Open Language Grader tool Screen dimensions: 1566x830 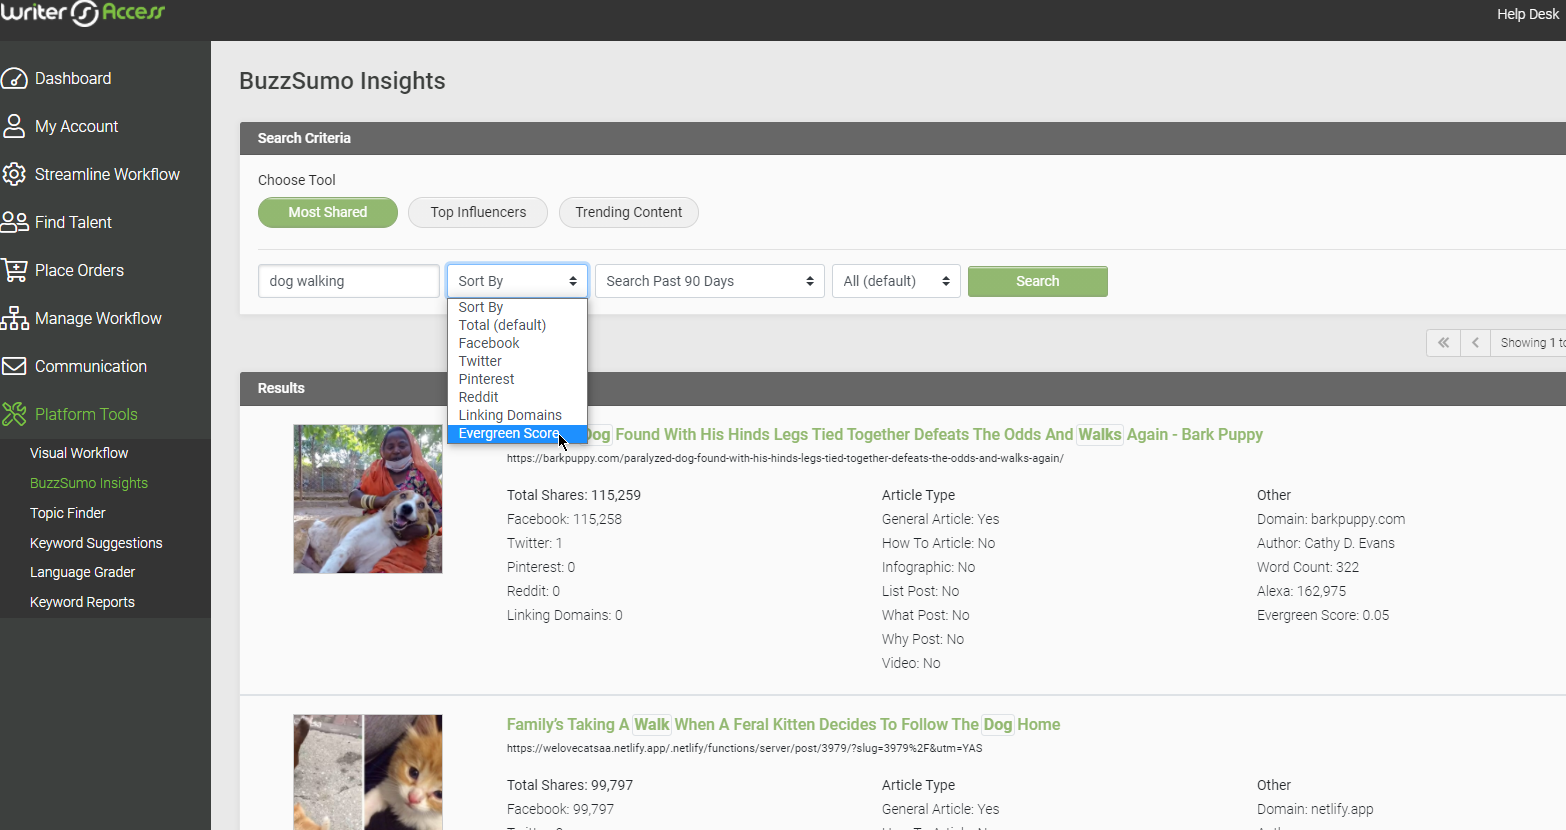click(82, 572)
